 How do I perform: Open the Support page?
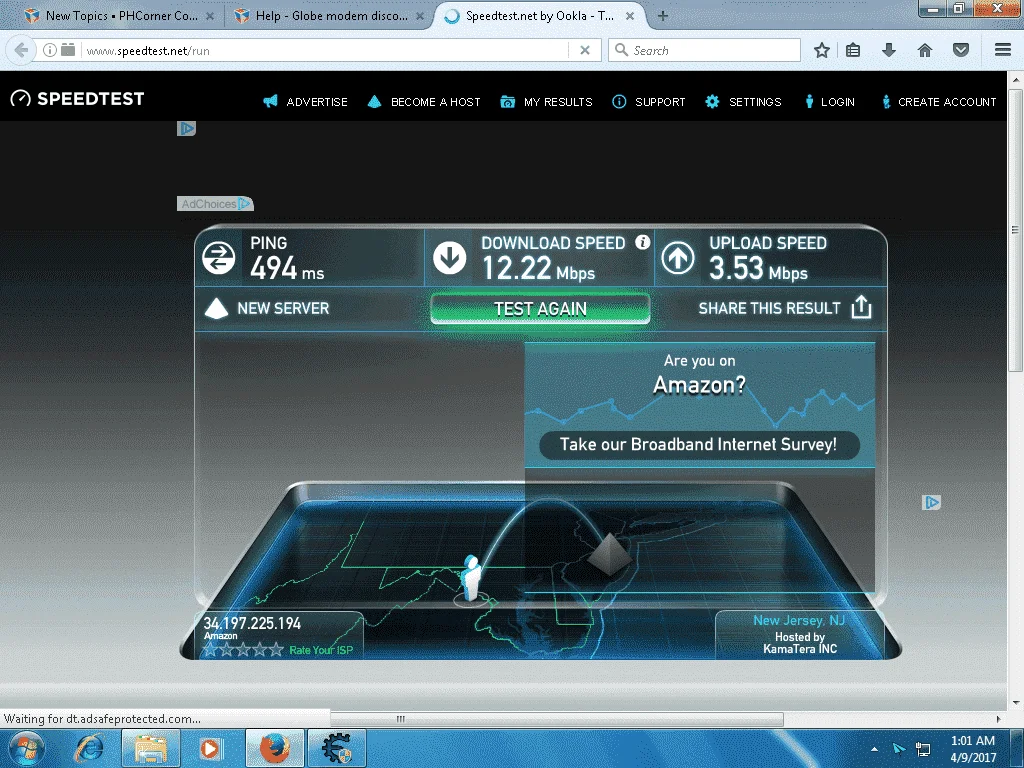(660, 102)
